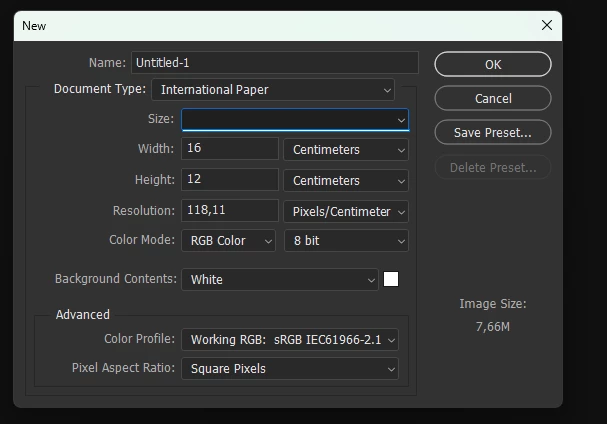Viewport: 607px width, 424px height.
Task: Open the Pixel Aspect Ratio dropdown
Action: pos(290,369)
